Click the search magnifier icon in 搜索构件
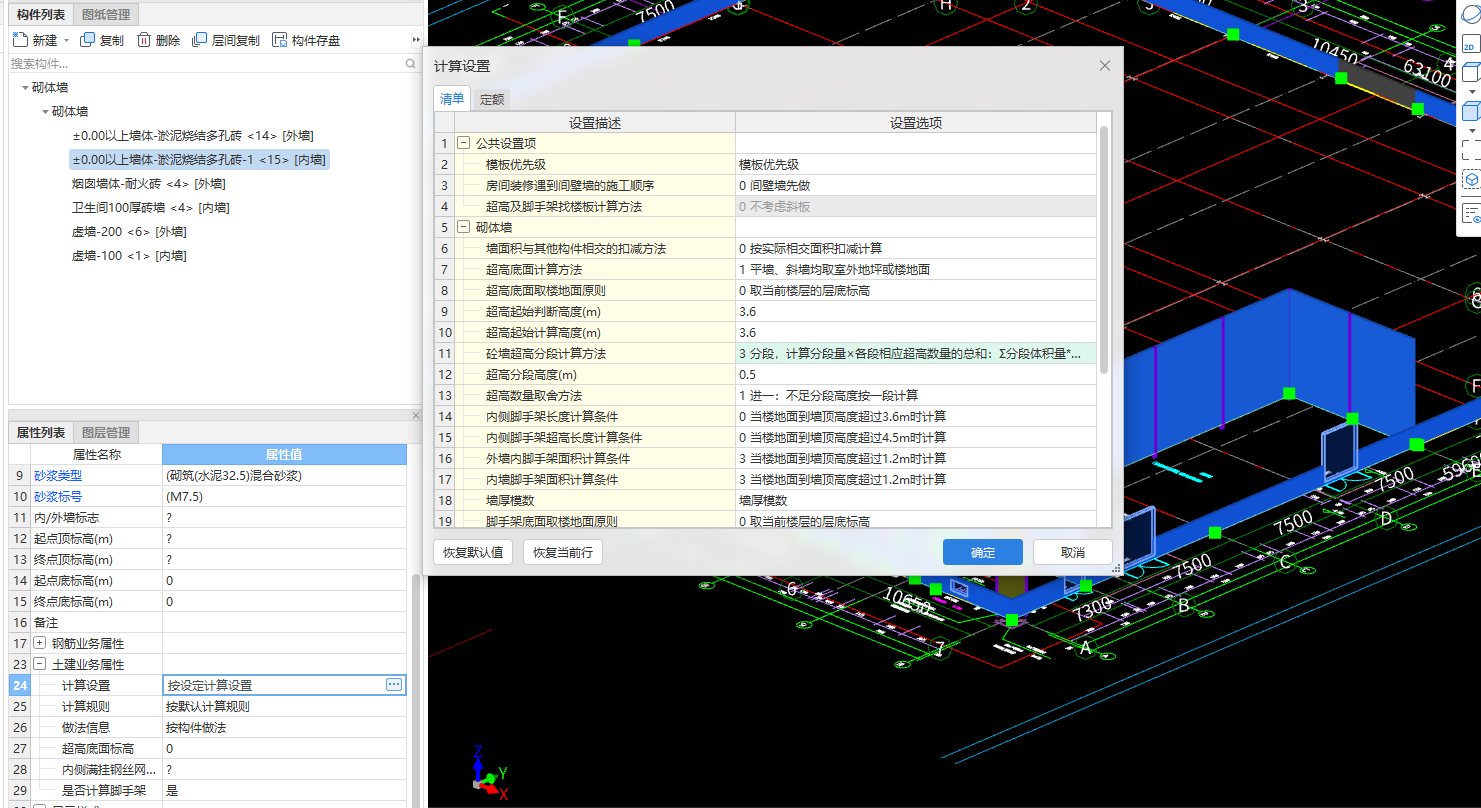Screen dimensions: 1481x808 coord(410,63)
